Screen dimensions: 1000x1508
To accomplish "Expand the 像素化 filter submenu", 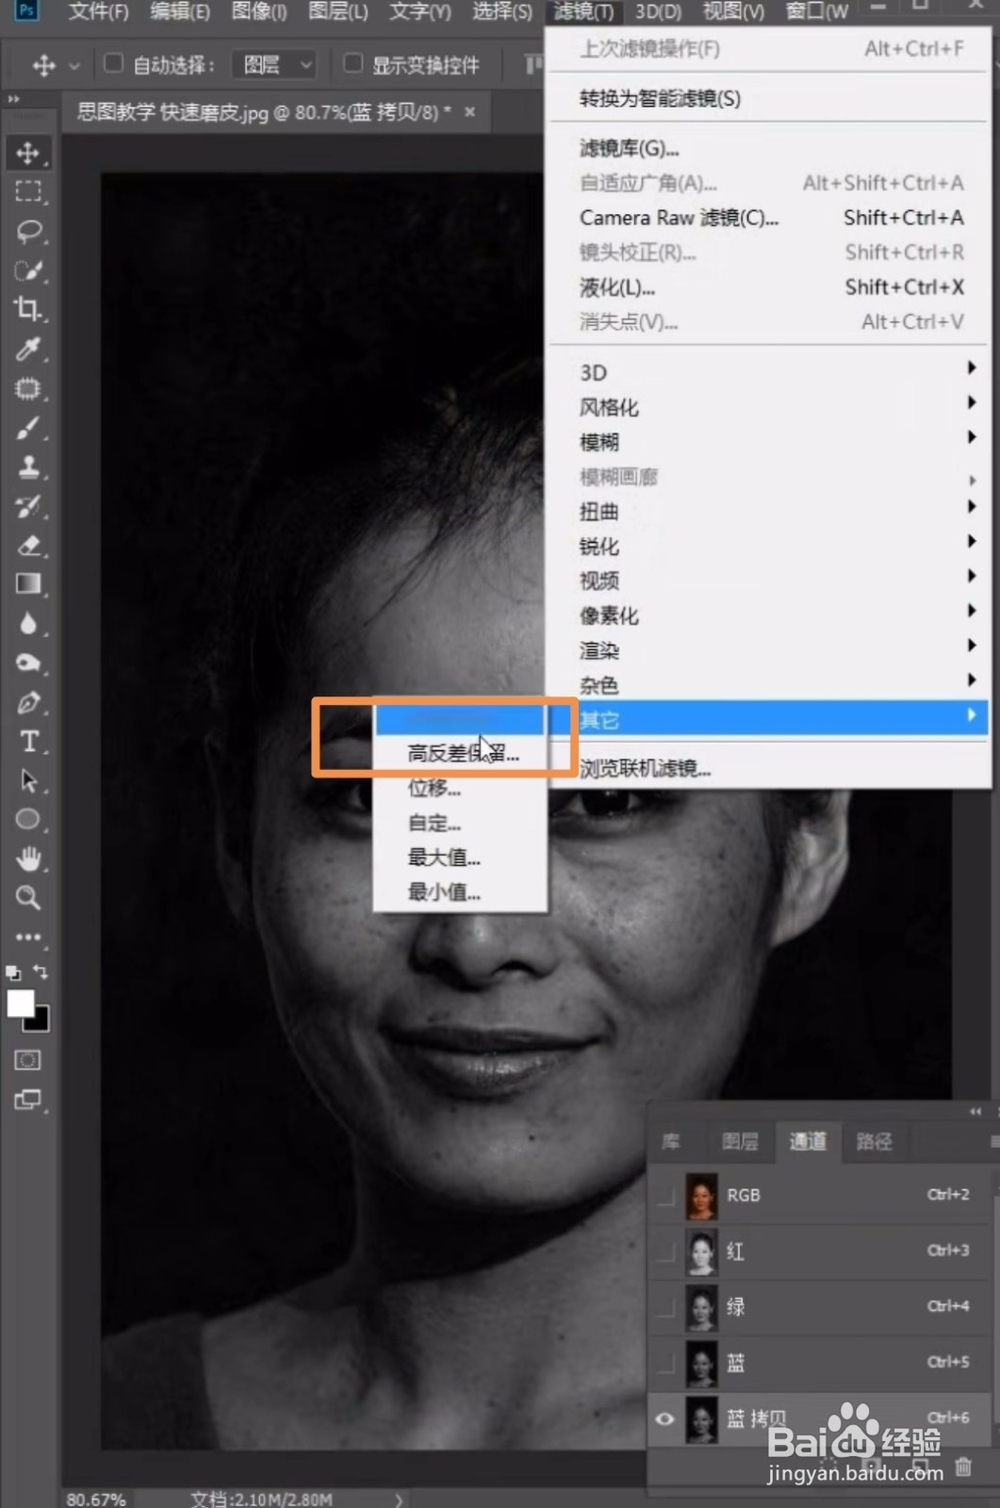I will coord(770,615).
